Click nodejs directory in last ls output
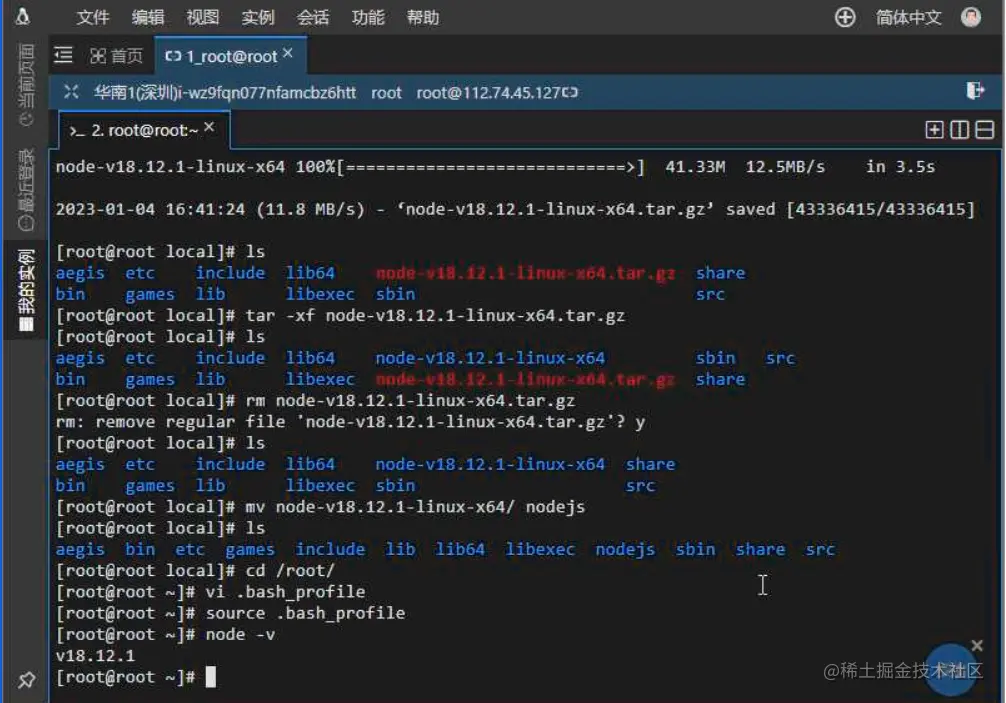This screenshot has width=1006, height=703. click(625, 550)
